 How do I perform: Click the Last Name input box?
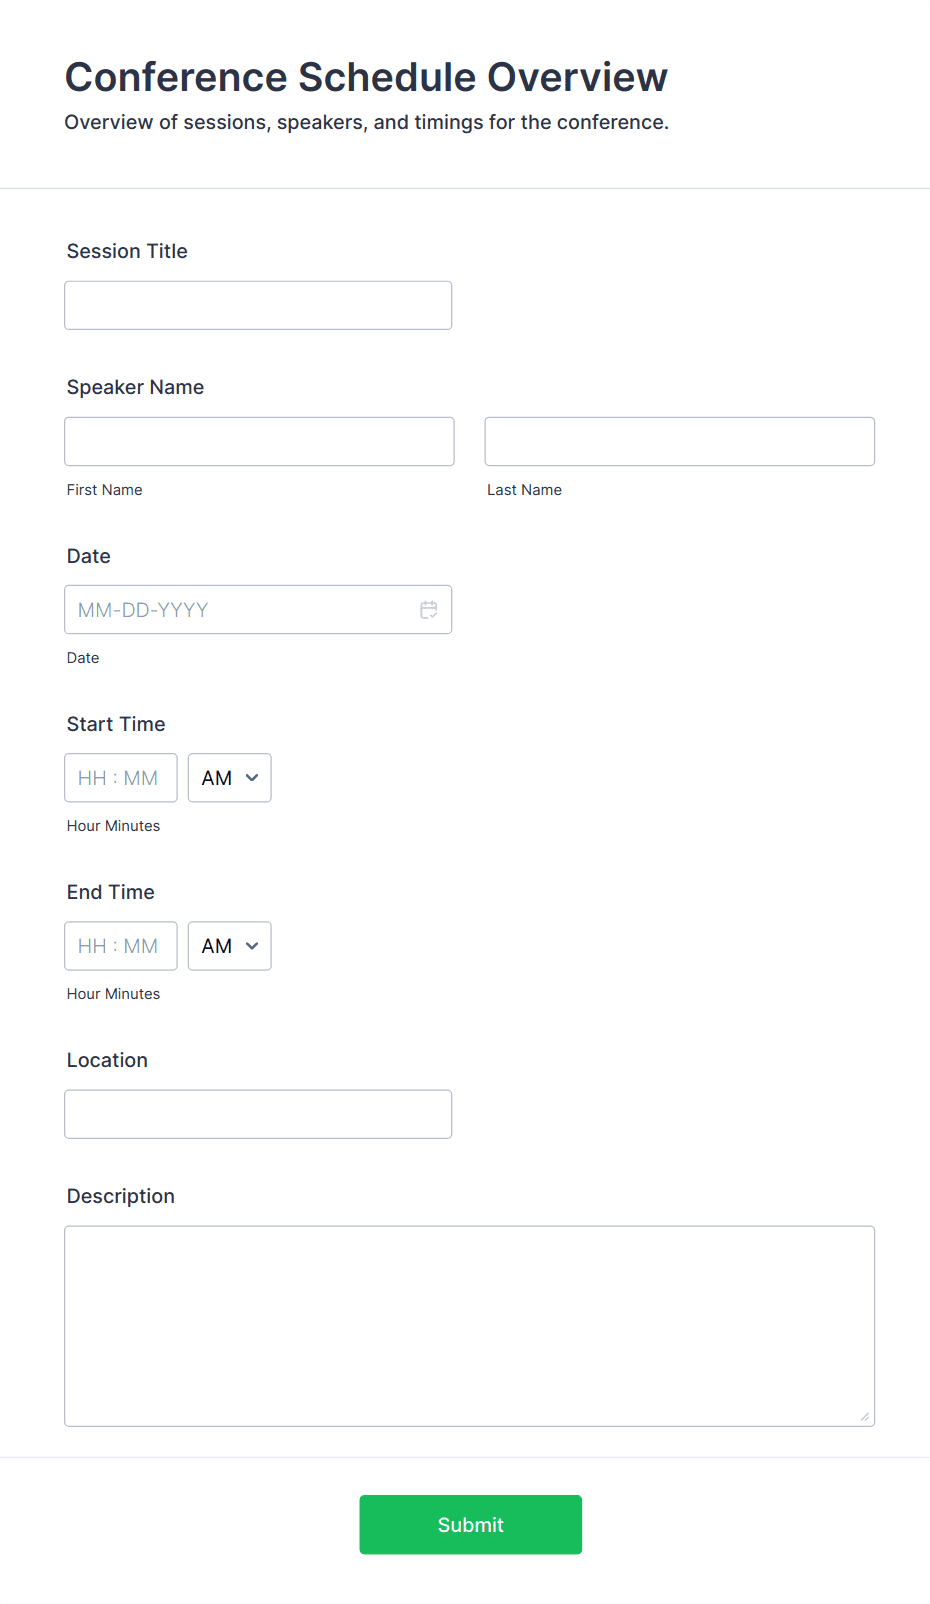[x=679, y=442]
